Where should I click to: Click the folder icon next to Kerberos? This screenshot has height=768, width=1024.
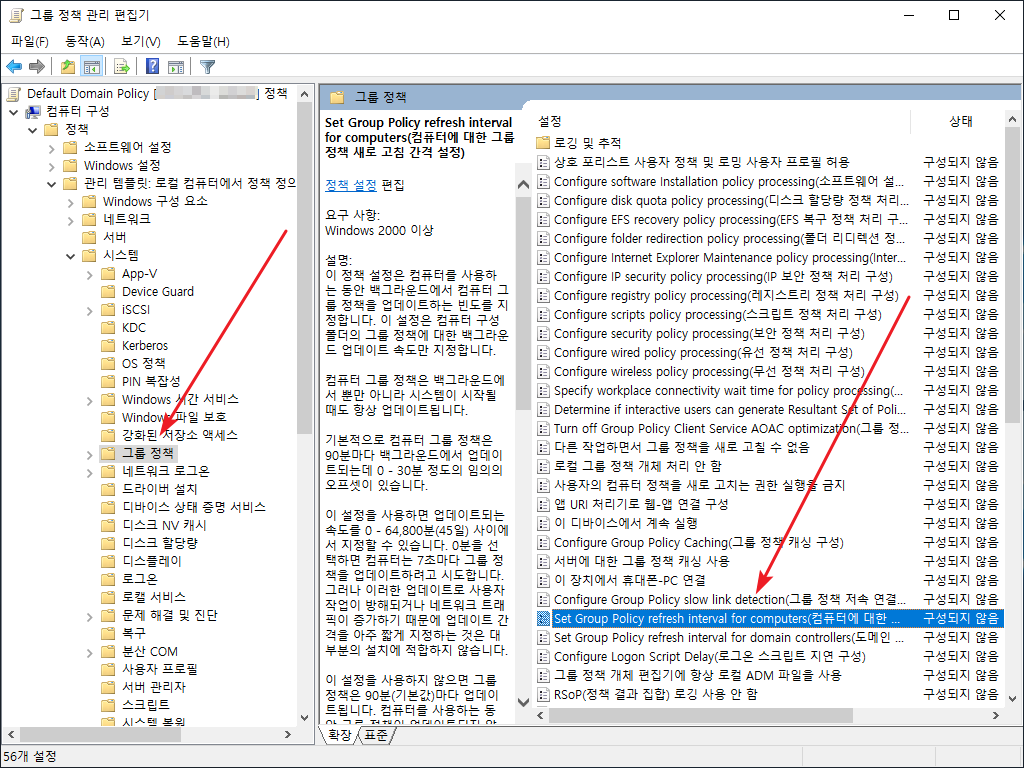click(108, 345)
